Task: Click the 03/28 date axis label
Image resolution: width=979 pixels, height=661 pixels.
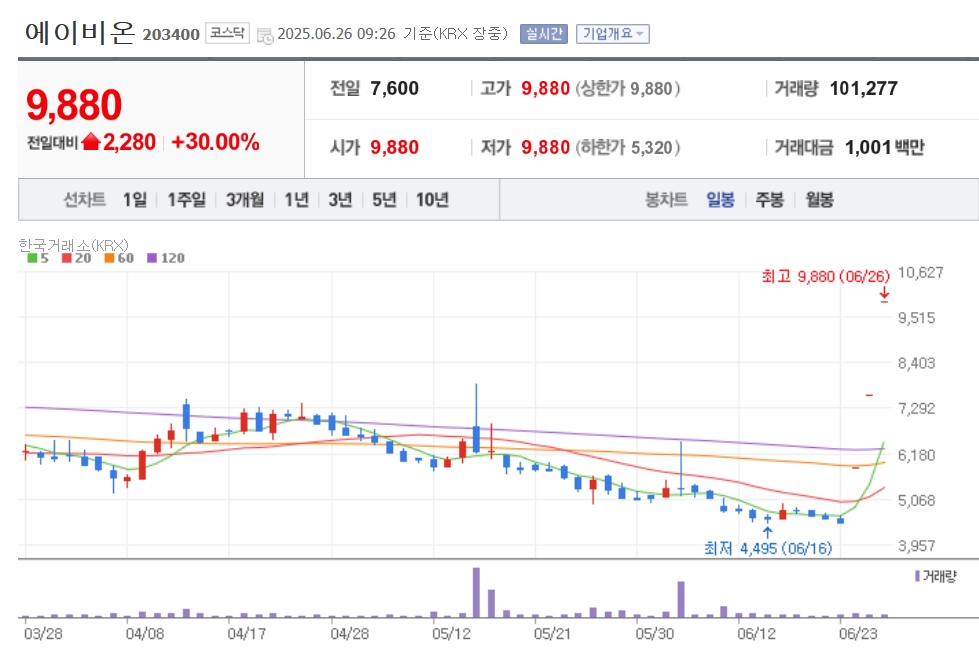Action: coord(43,634)
